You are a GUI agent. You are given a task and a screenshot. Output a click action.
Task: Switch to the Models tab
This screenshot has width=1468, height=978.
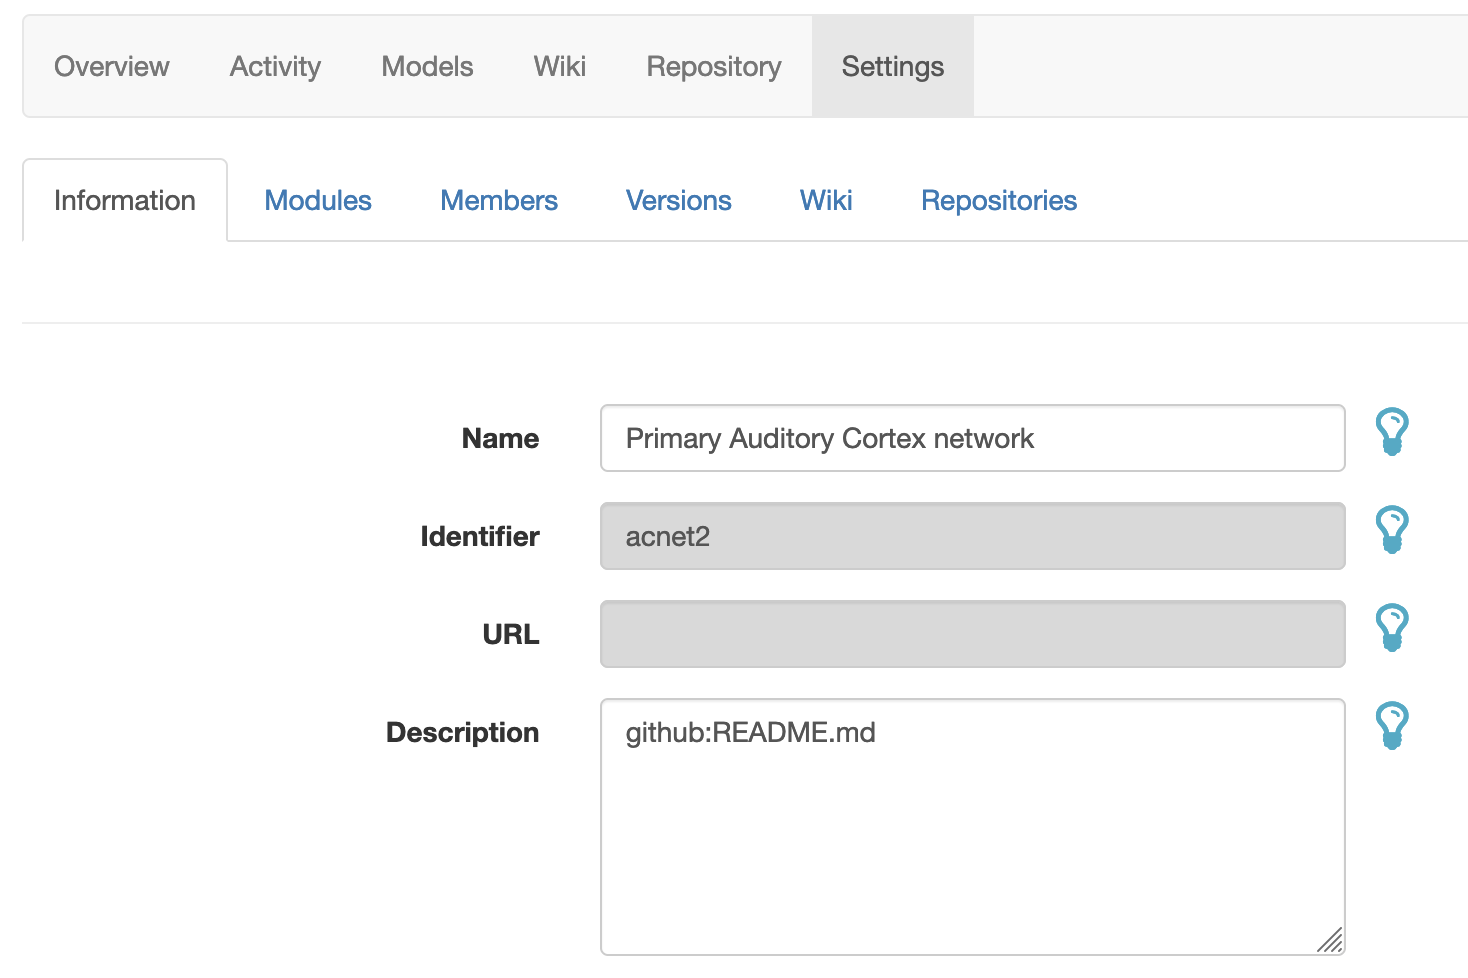pyautogui.click(x=426, y=66)
